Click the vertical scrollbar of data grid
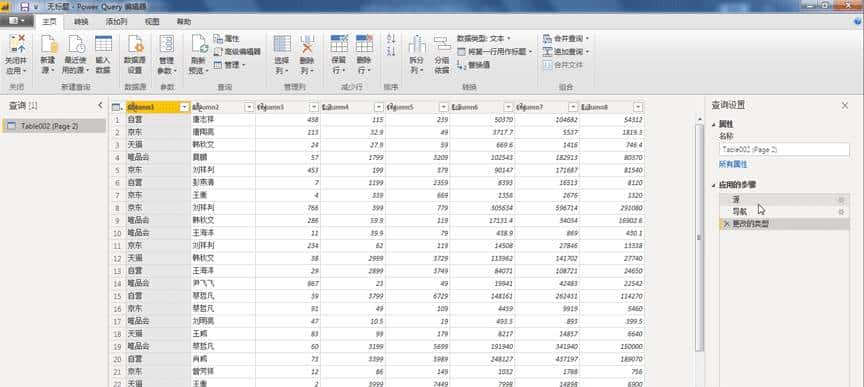The image size is (864, 387). click(700, 237)
